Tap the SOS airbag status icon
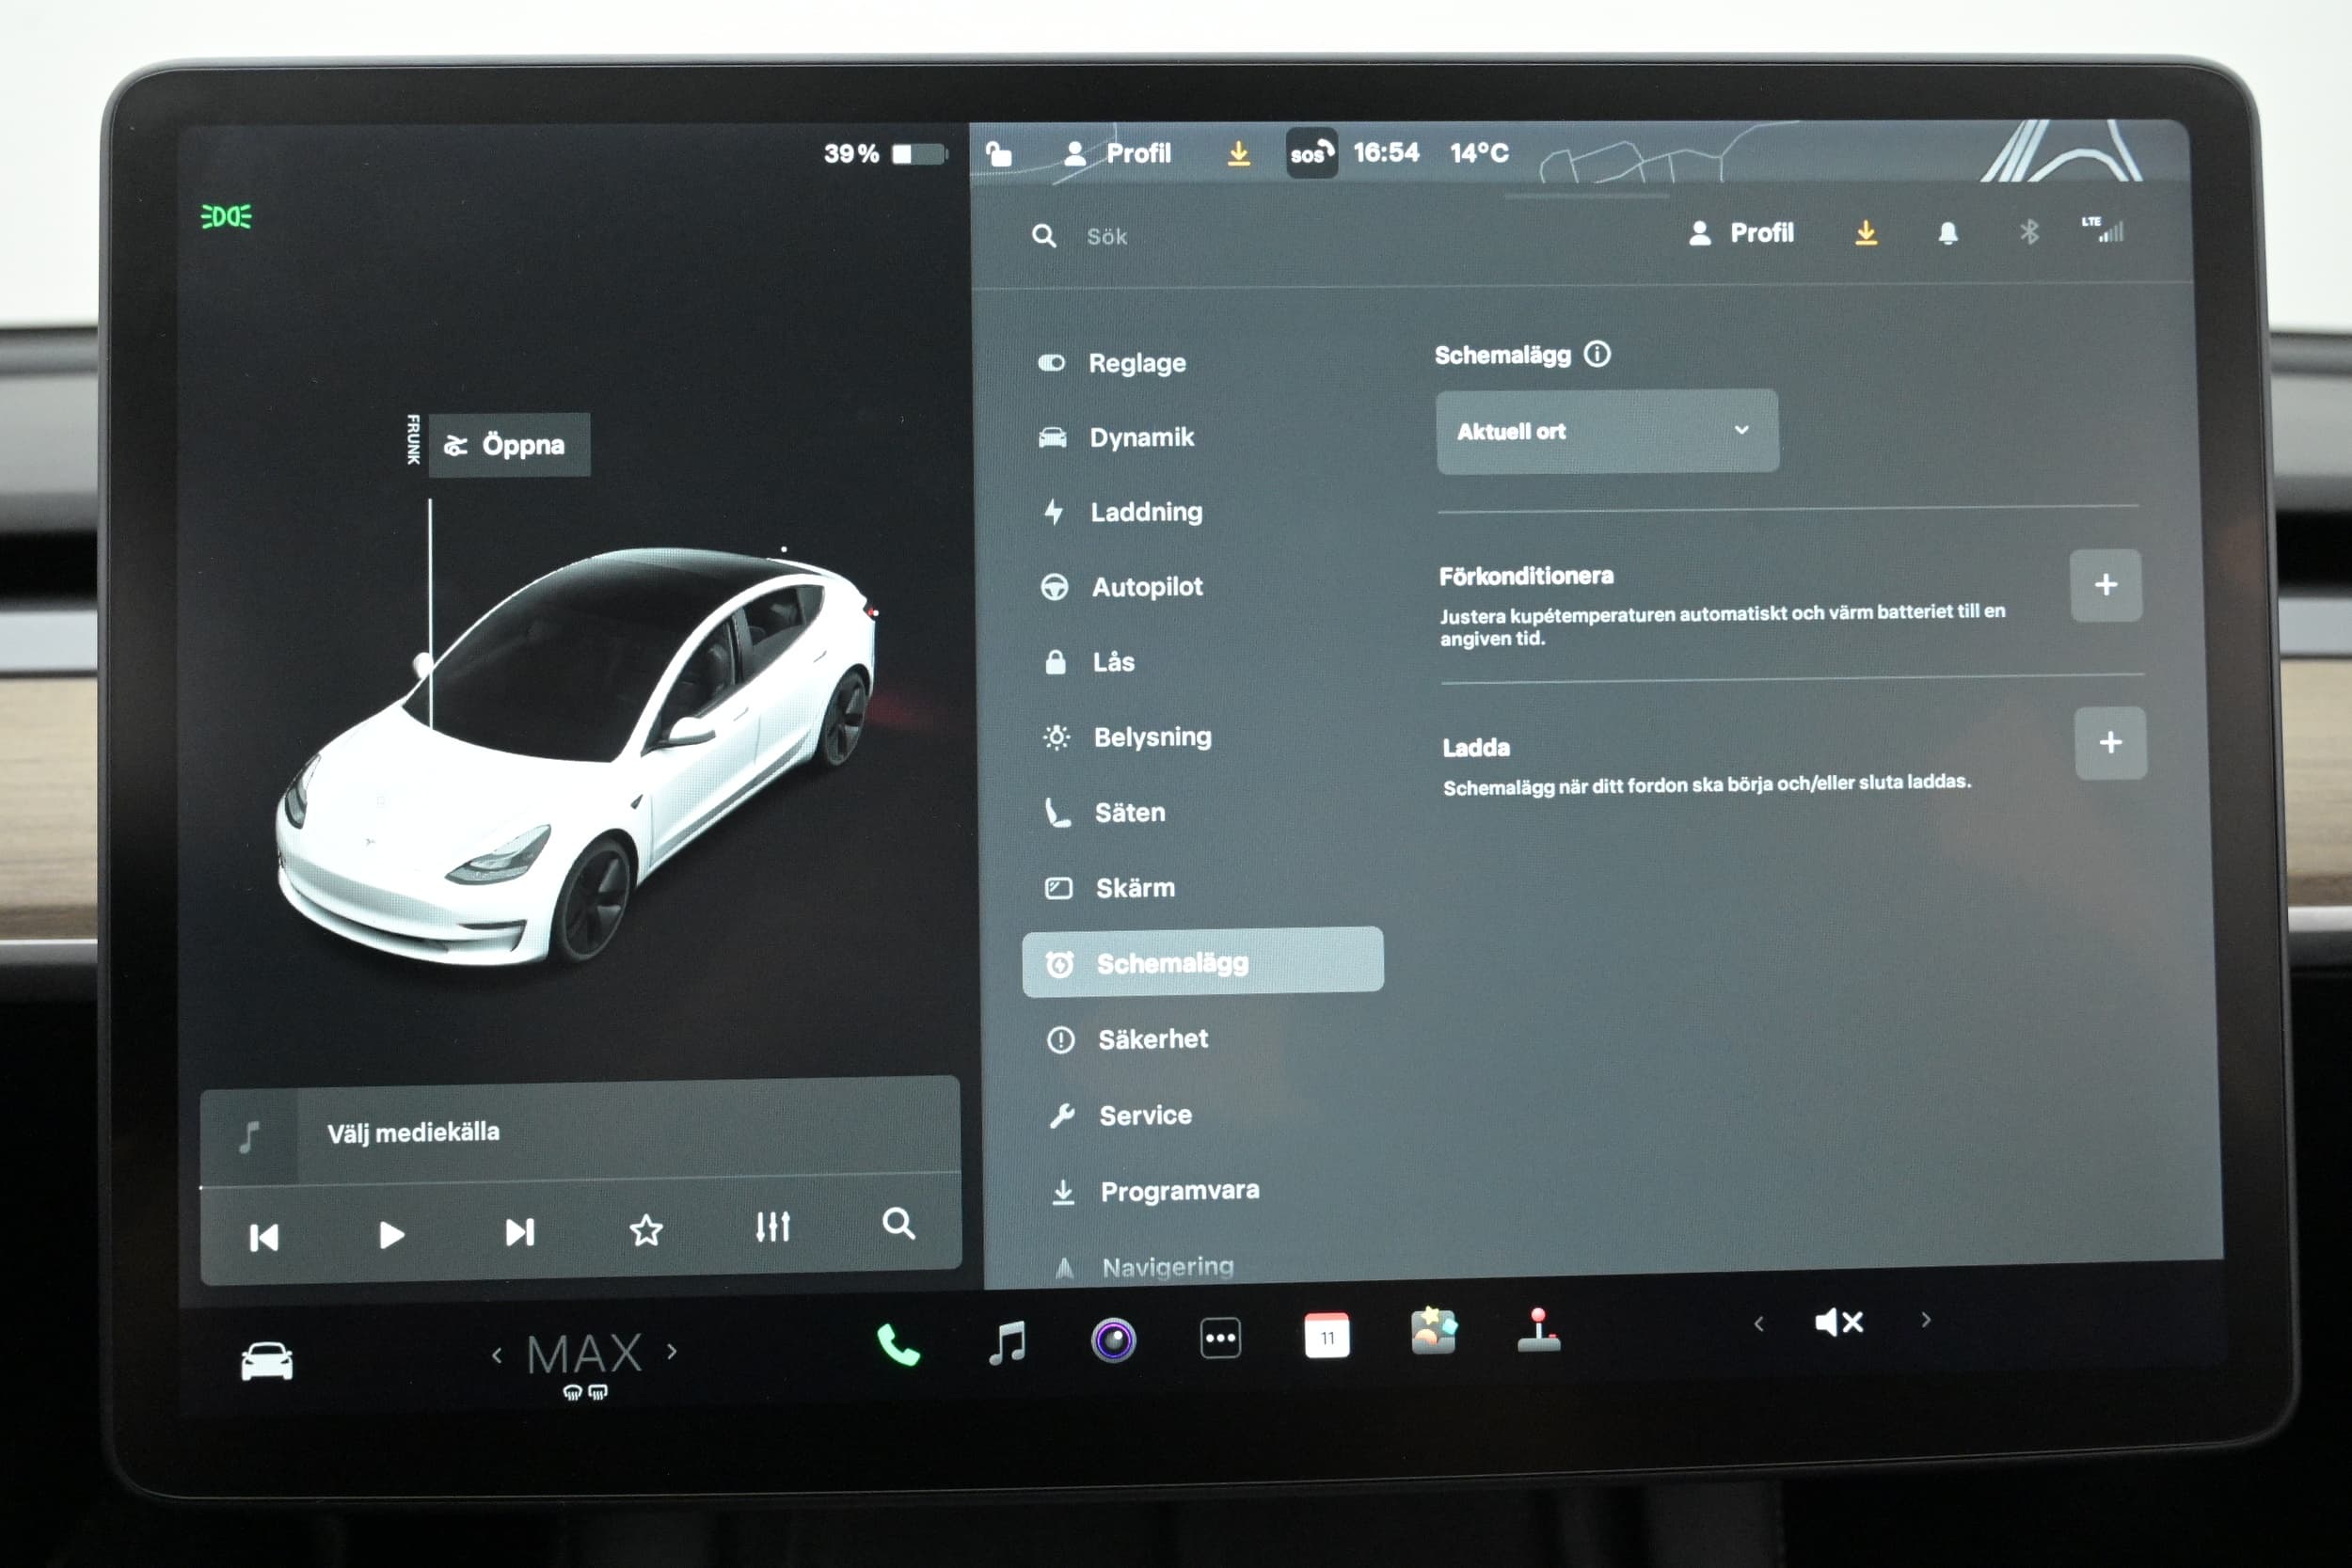 tap(1311, 153)
